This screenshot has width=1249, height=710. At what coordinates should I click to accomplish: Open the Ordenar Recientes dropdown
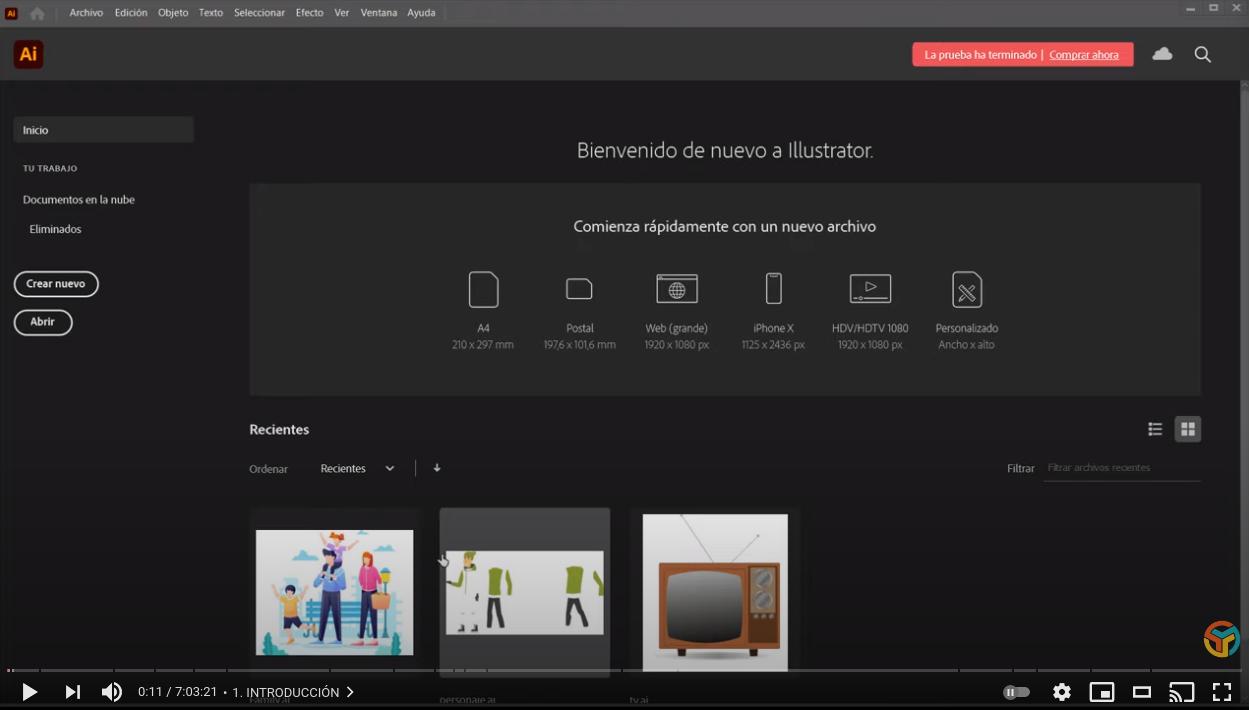click(358, 468)
